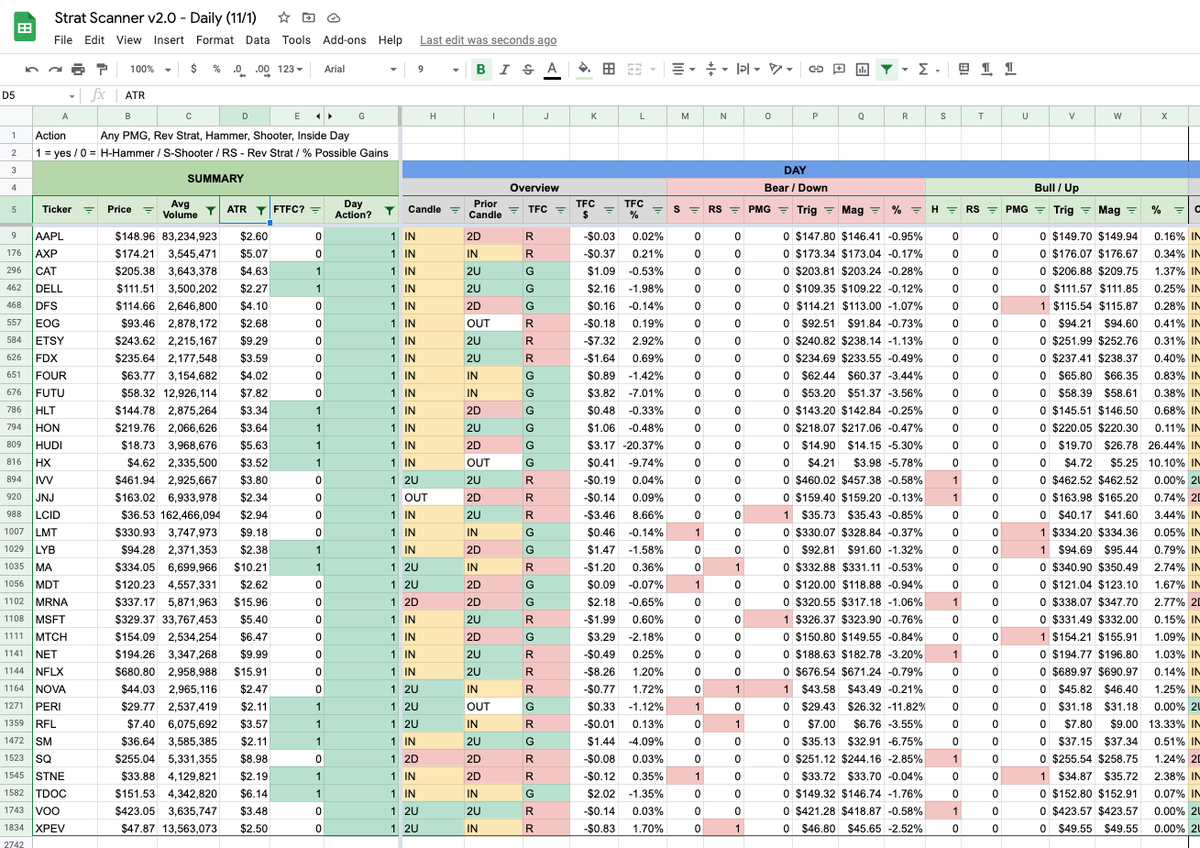Image resolution: width=1200 pixels, height=848 pixels.
Task: Increase decimal places
Action: coord(263,69)
